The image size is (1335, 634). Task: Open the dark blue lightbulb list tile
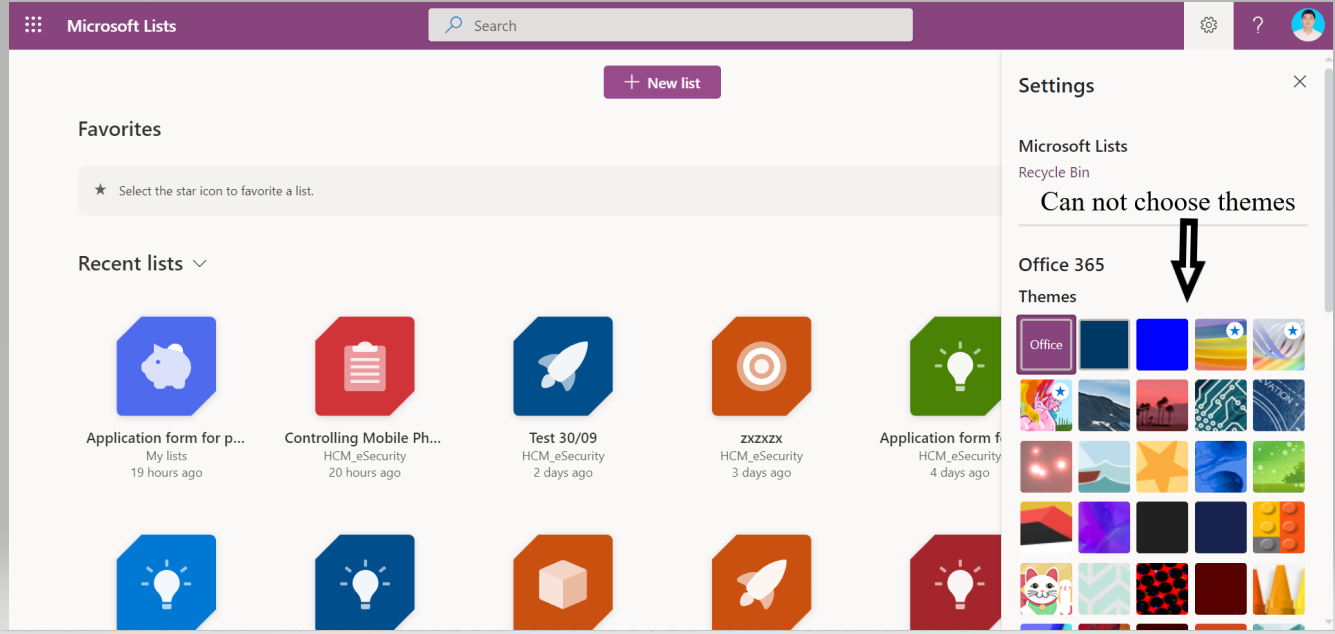pos(364,583)
